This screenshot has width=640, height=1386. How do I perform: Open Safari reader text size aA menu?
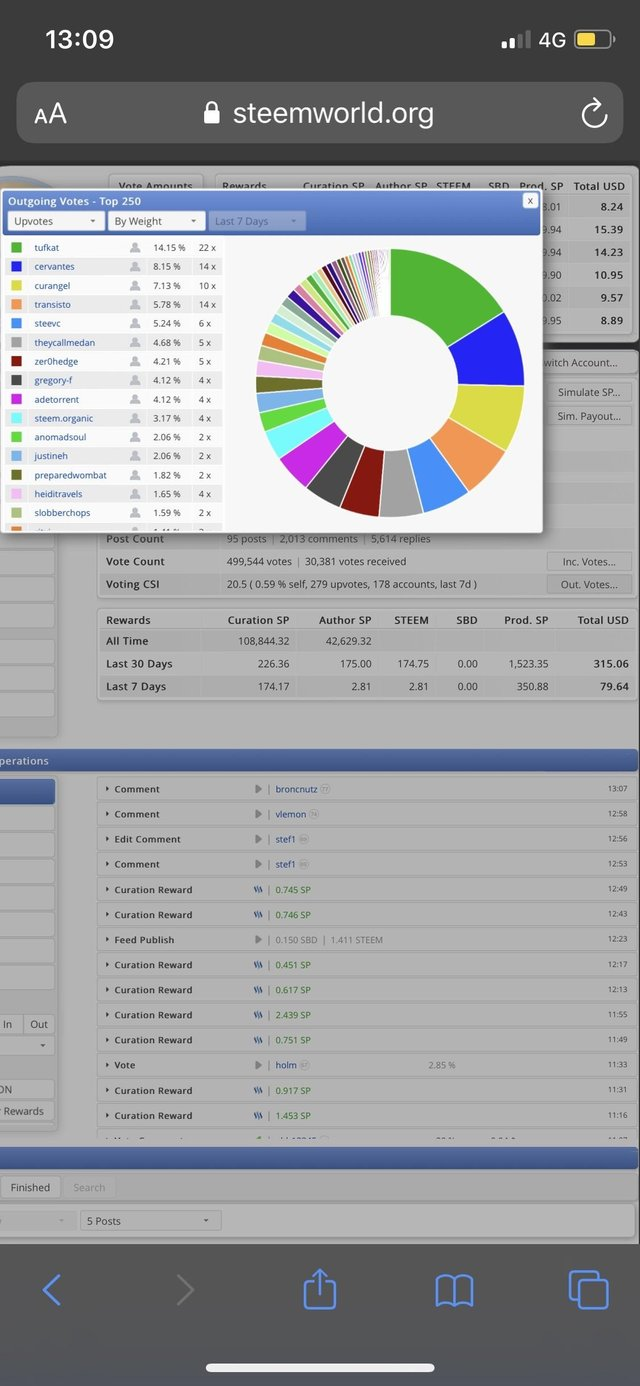click(51, 114)
